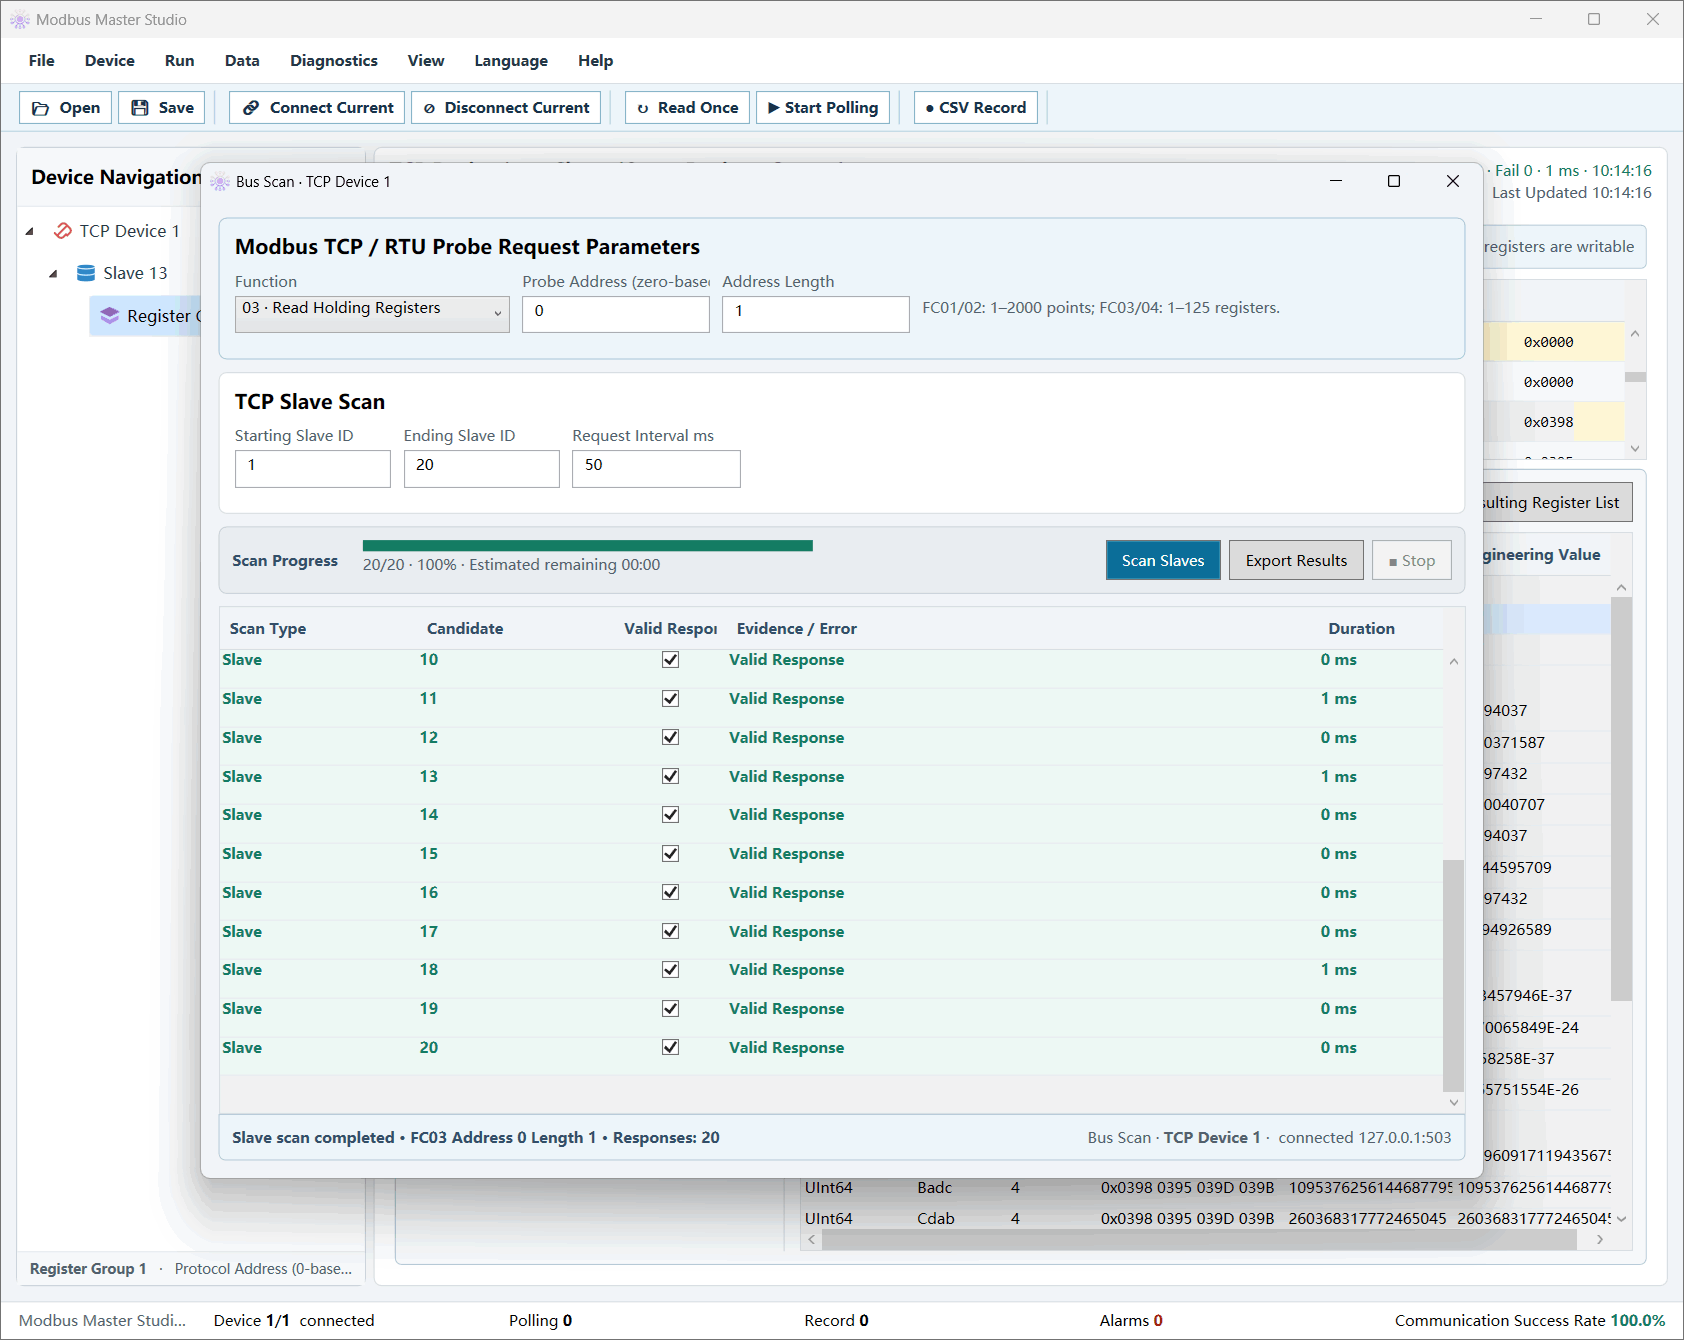The image size is (1684, 1340).
Task: Toggle Valid Response checkbox for Slave 18
Action: point(670,970)
